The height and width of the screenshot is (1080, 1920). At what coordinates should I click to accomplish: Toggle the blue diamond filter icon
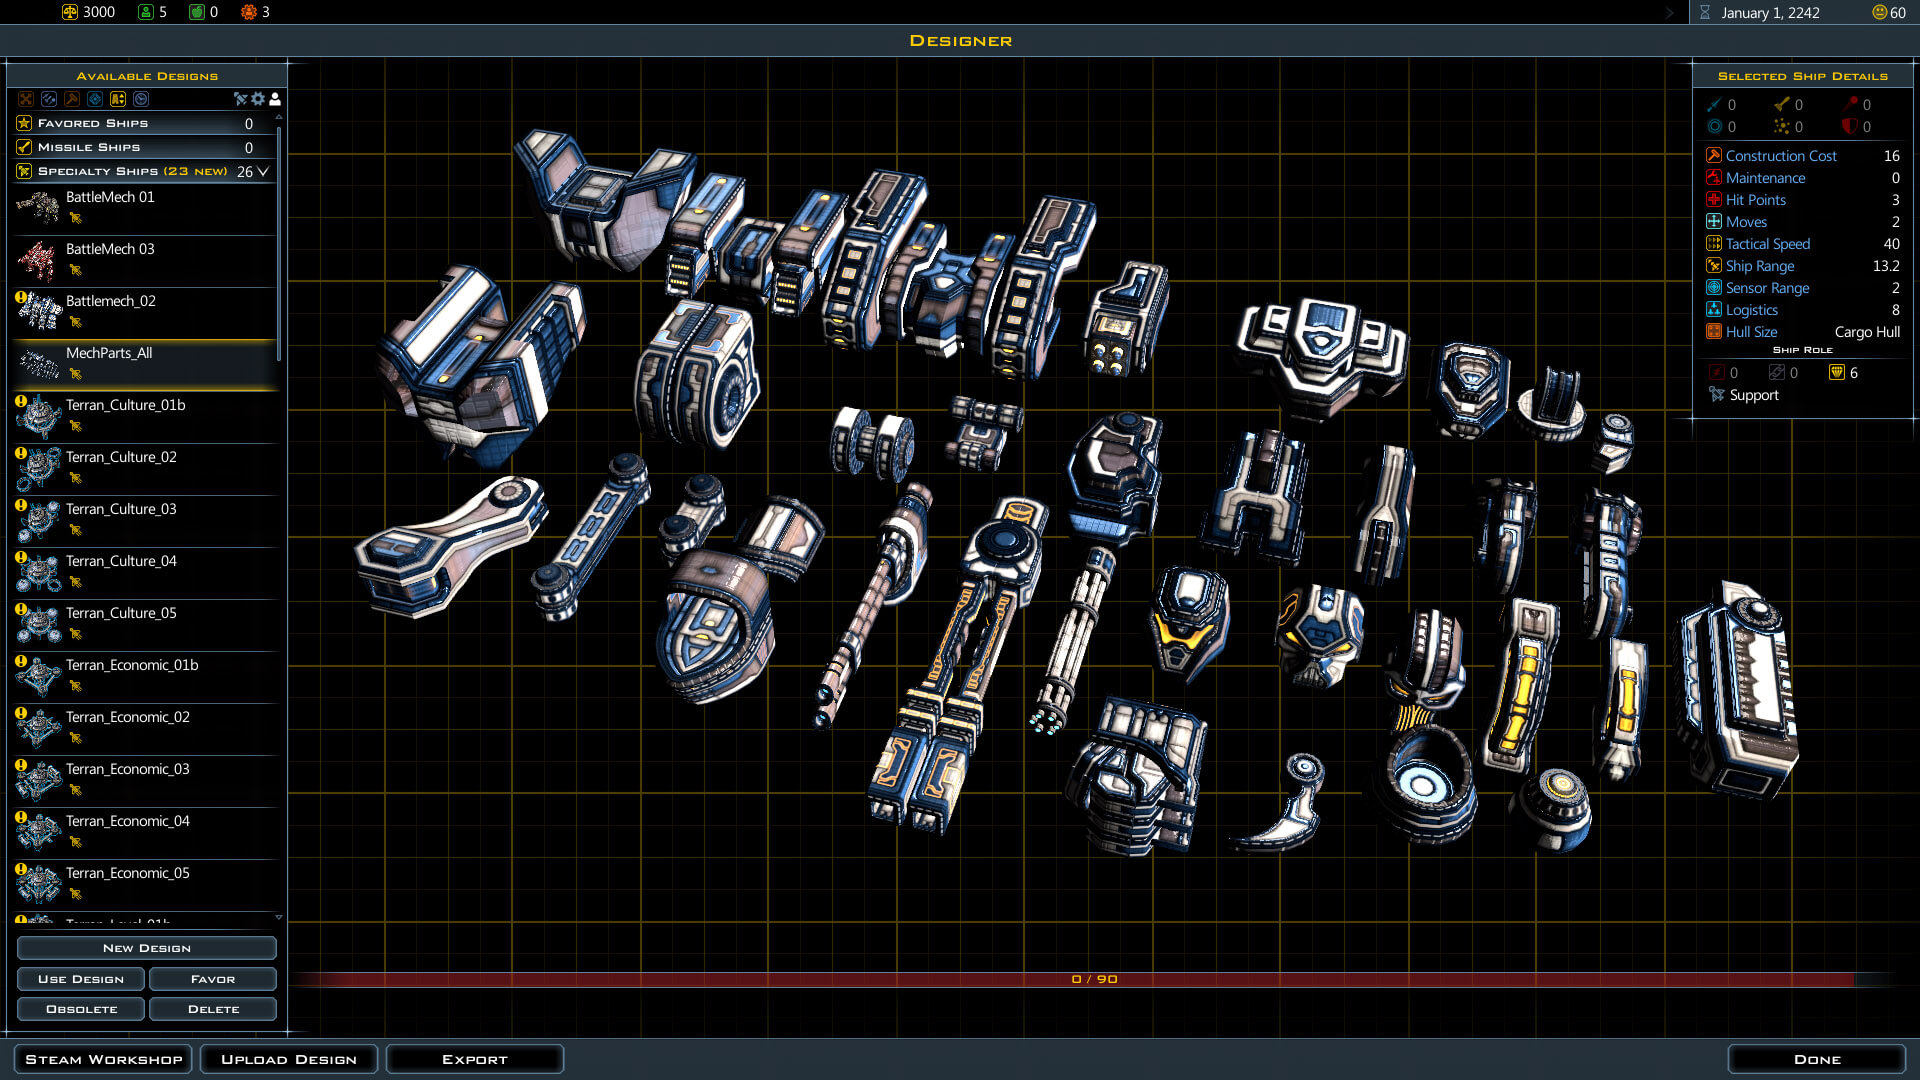click(95, 99)
